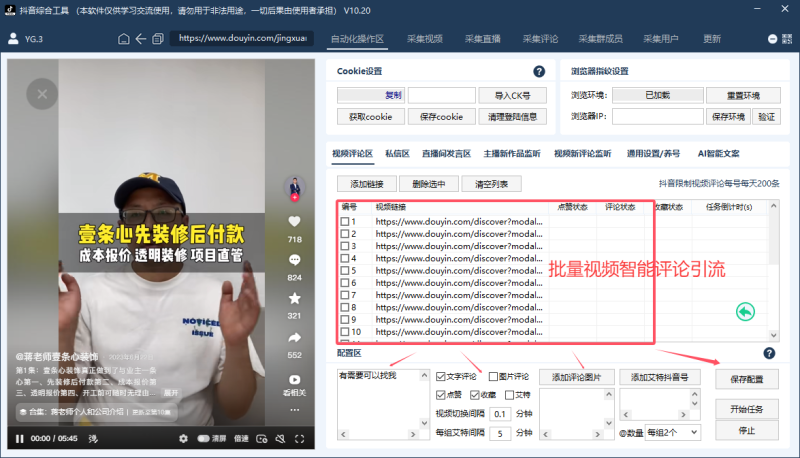Enable the 图片评论 checkbox
The width and height of the screenshot is (800, 458).
coord(493,376)
